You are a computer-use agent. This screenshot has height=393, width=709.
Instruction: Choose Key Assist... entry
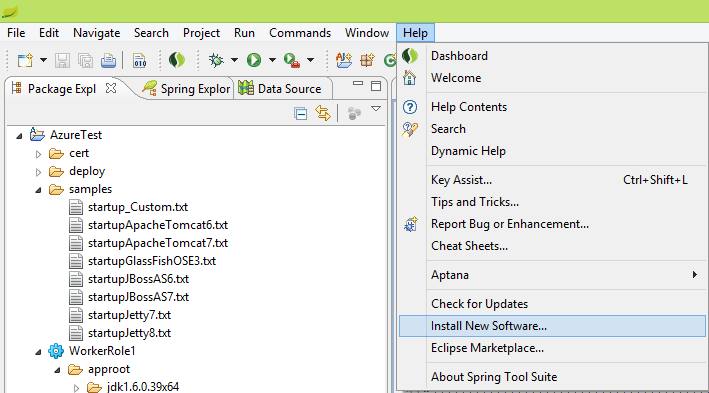pos(552,180)
